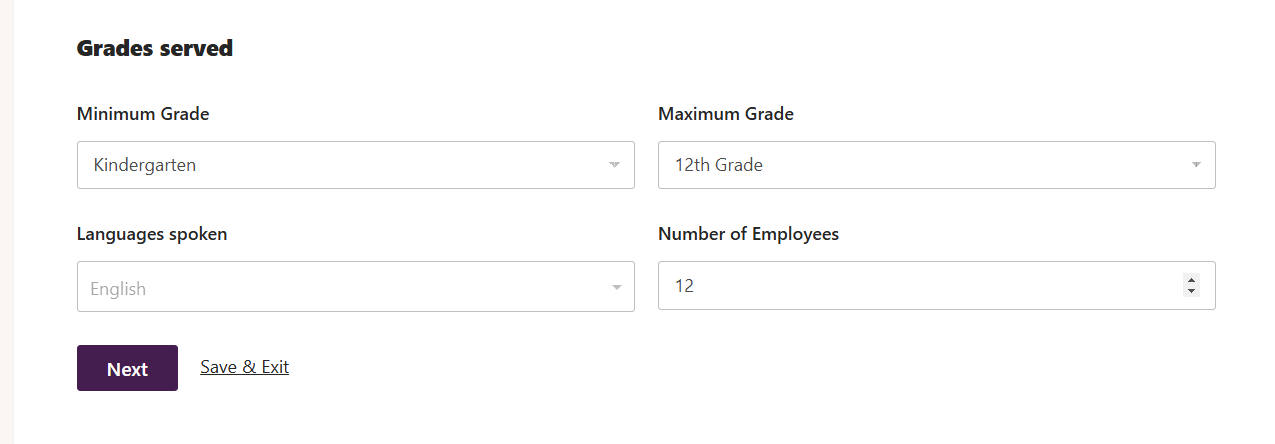Click the Maximum Grade label
Viewport: 1275px width, 444px height.
[x=726, y=114]
